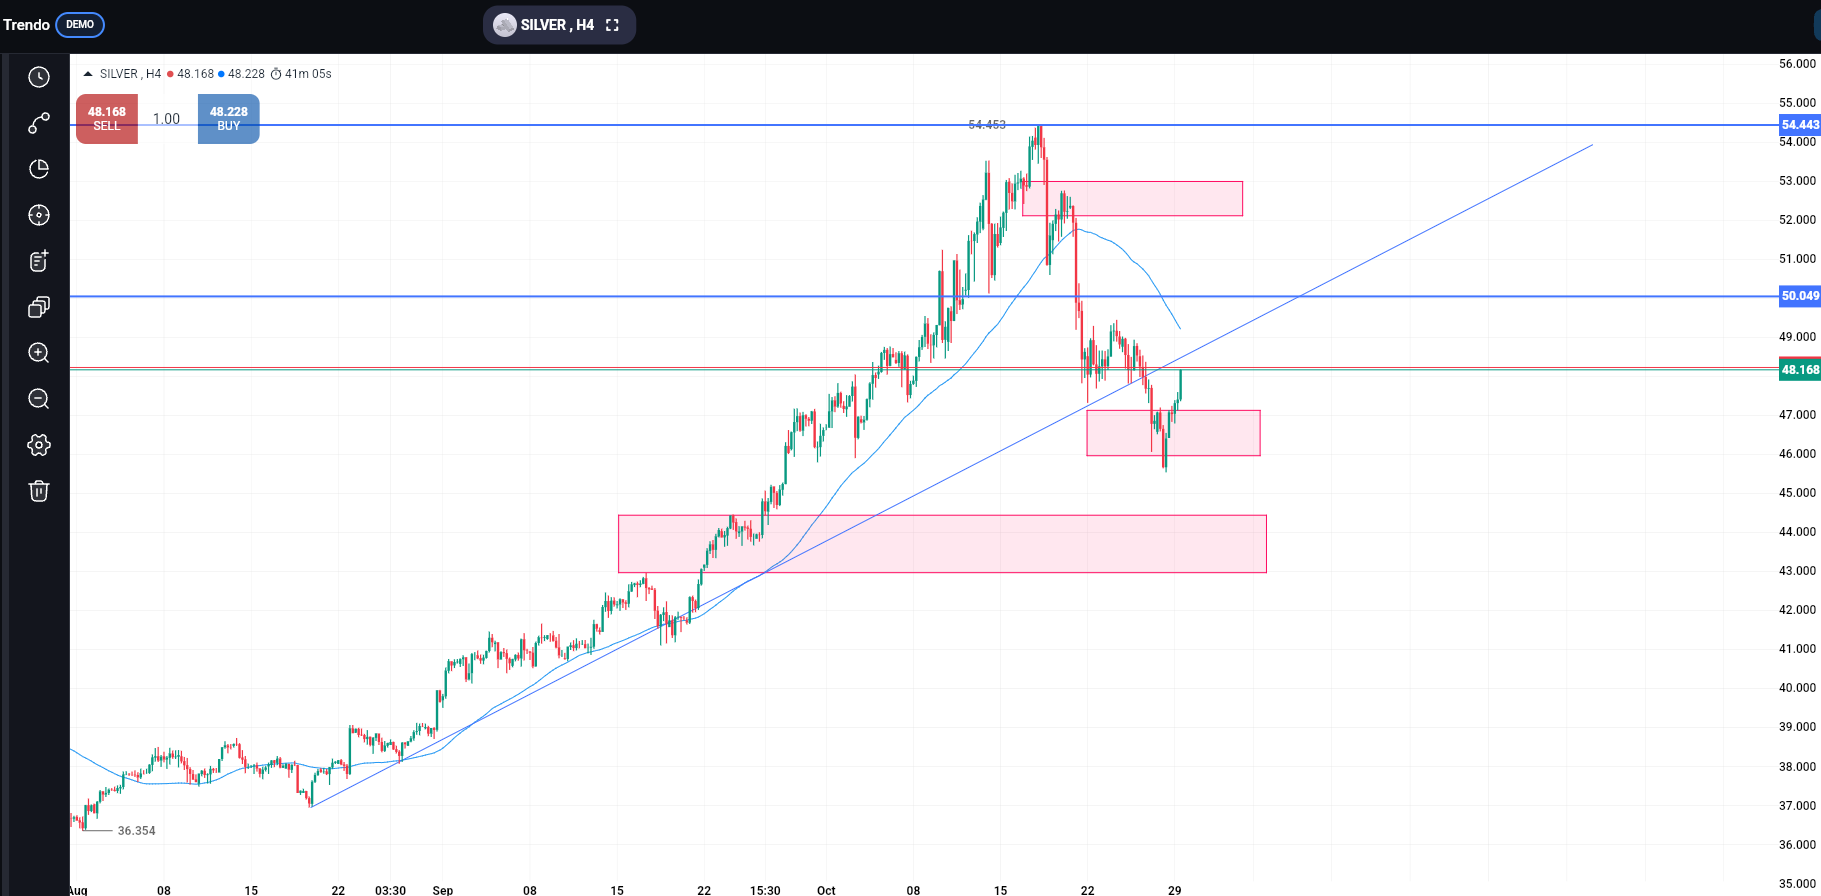Open the SILVER, H4 symbol selector
Screen dimensions: 1821x896
point(547,25)
